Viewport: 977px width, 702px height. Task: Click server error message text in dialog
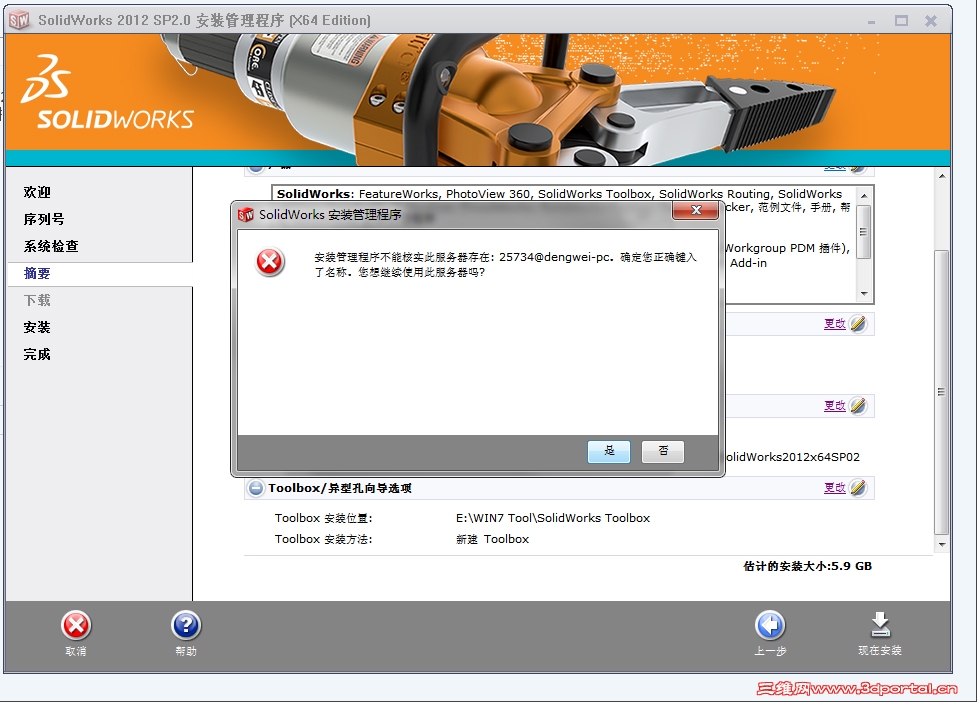[505, 264]
